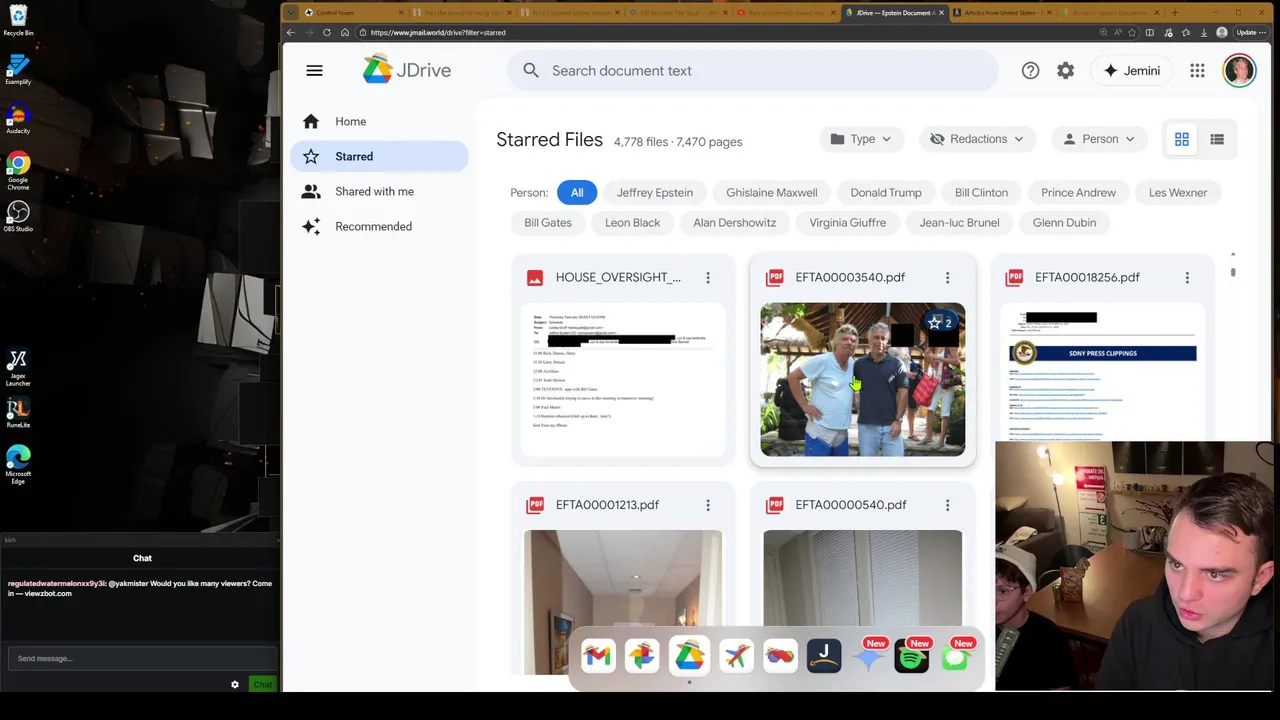The image size is (1280, 720).
Task: Open the apps grid launcher
Action: [1197, 70]
